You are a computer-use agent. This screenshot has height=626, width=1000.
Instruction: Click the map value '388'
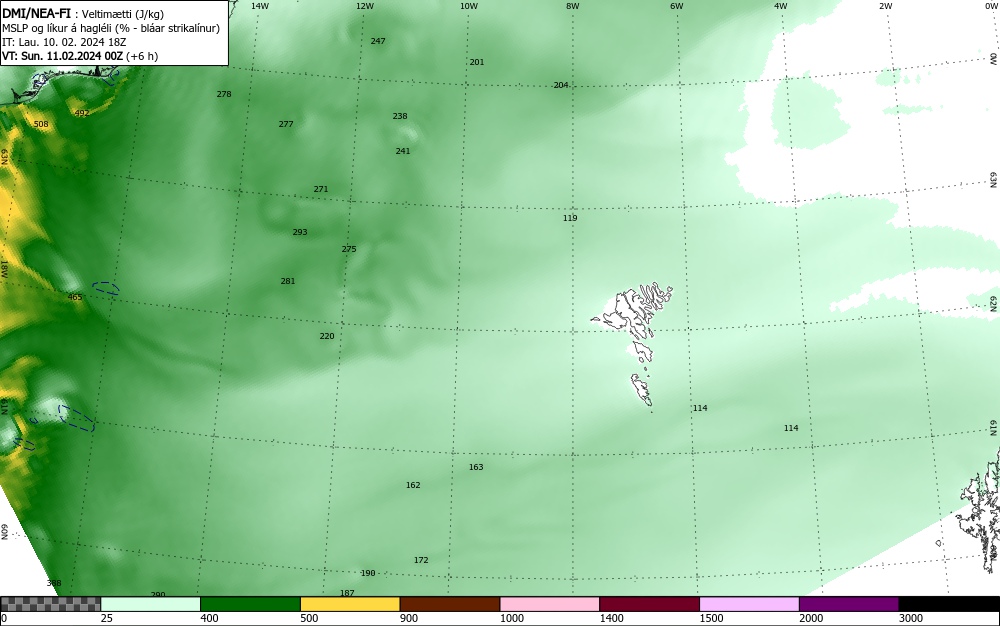[54, 583]
